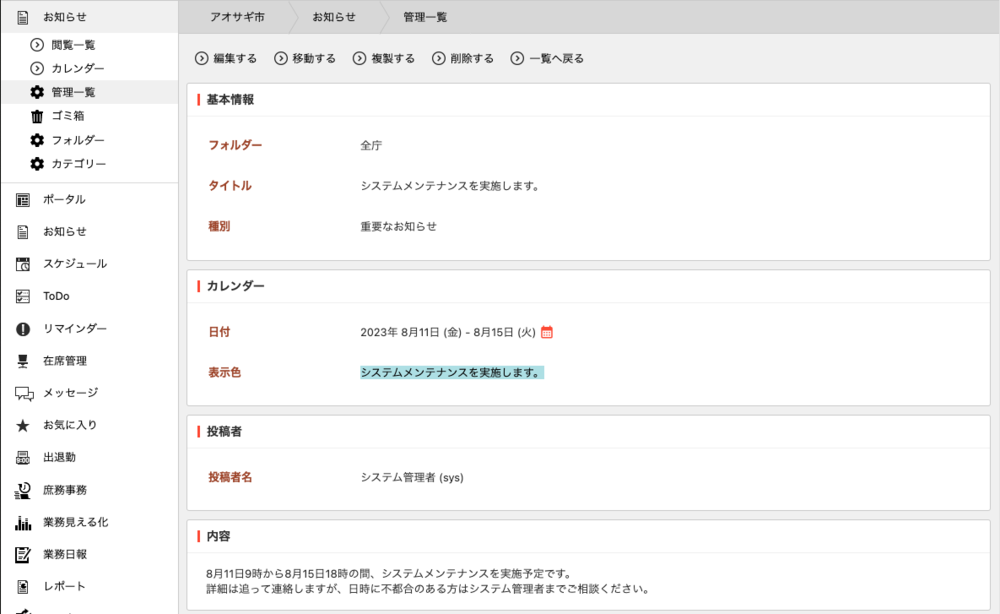Open 出退勤 from the sidebar
This screenshot has width=1000, height=614.
coord(59,457)
